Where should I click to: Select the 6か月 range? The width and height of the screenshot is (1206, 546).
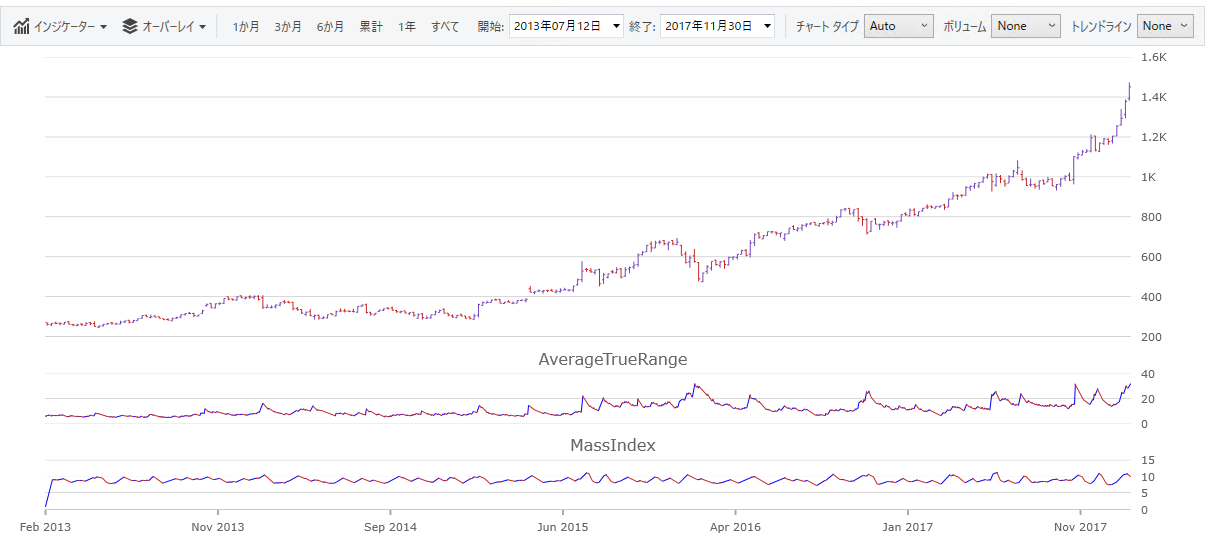[330, 26]
